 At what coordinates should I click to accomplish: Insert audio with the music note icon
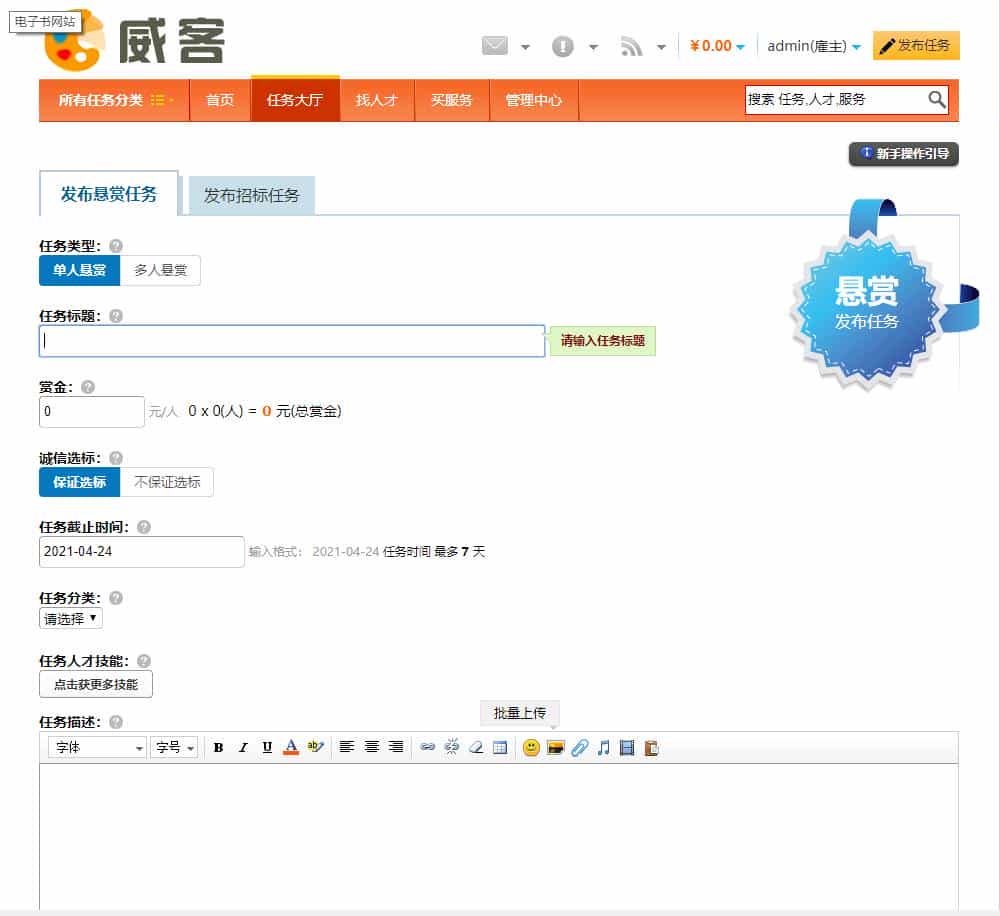coord(603,748)
